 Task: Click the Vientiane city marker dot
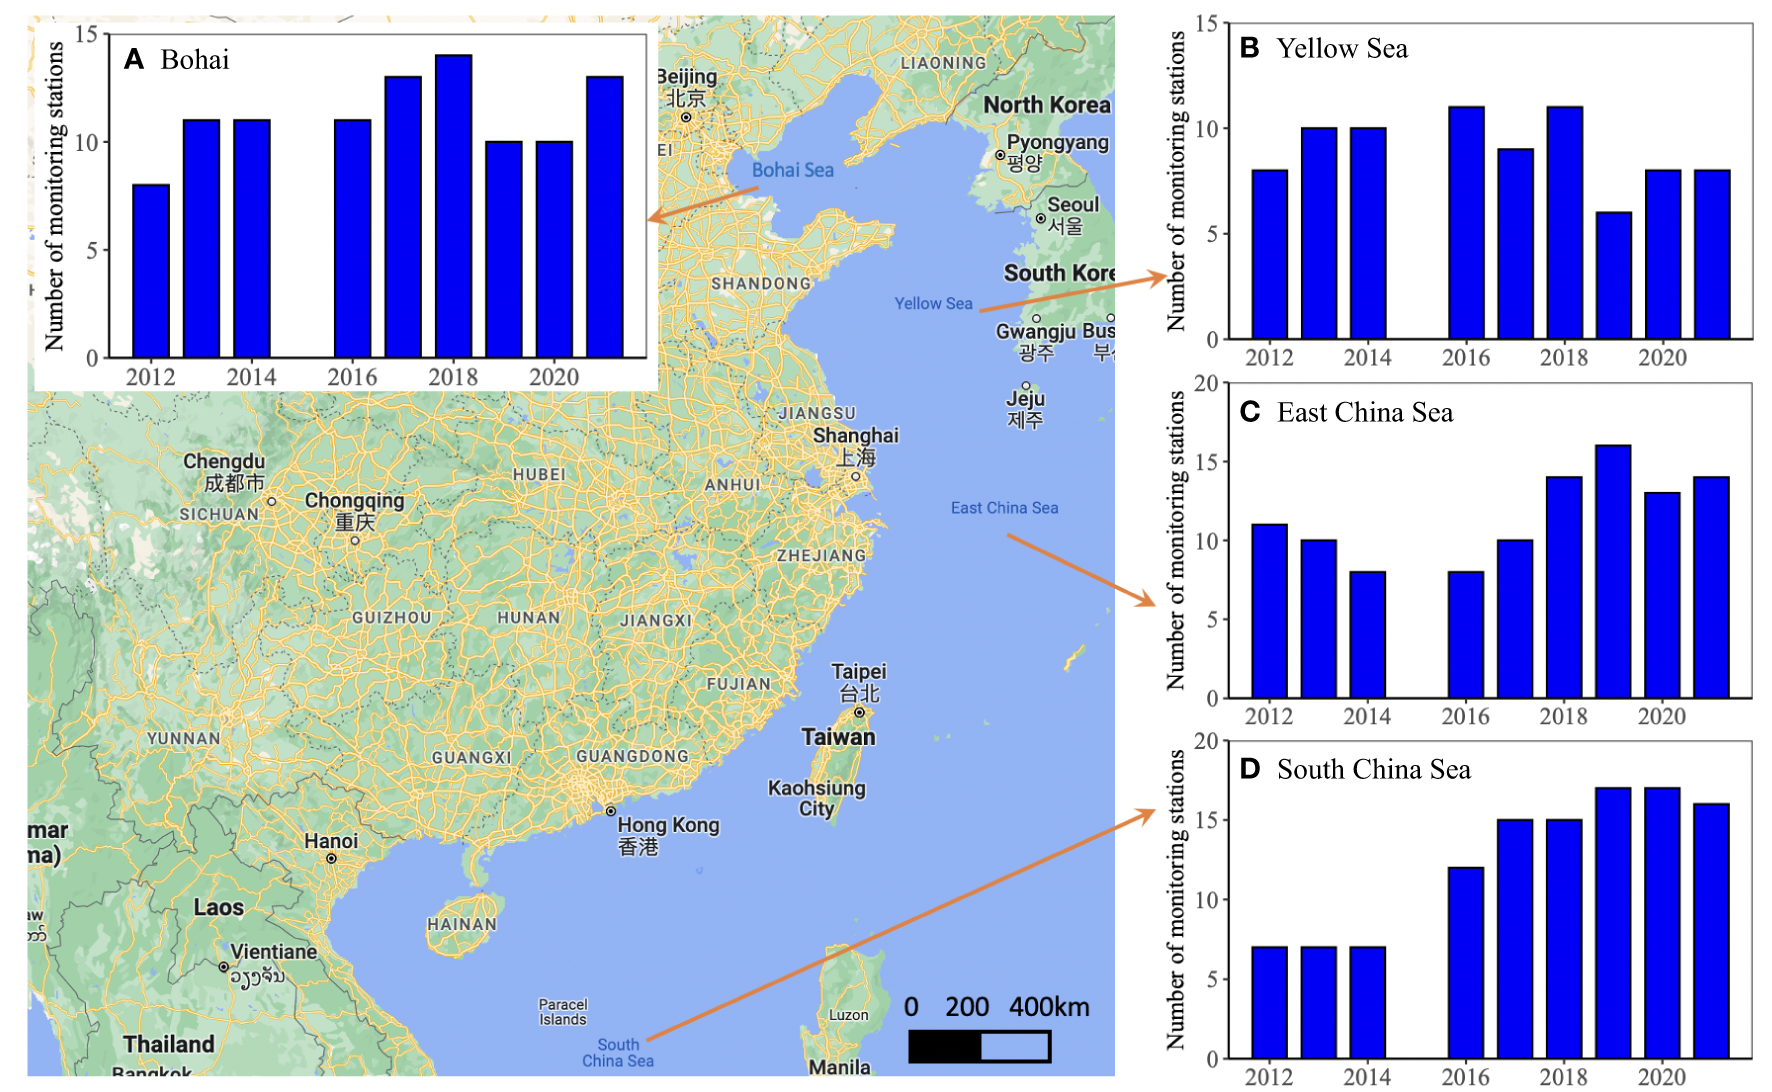[223, 967]
